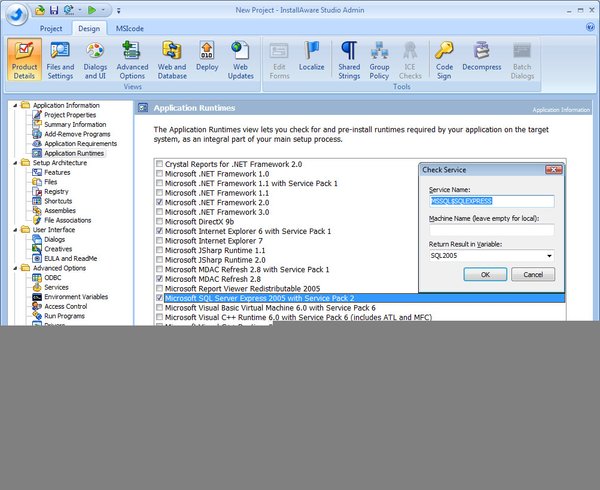Click Cancel in Check Service dialog
This screenshot has height=490, width=600.
point(533,274)
